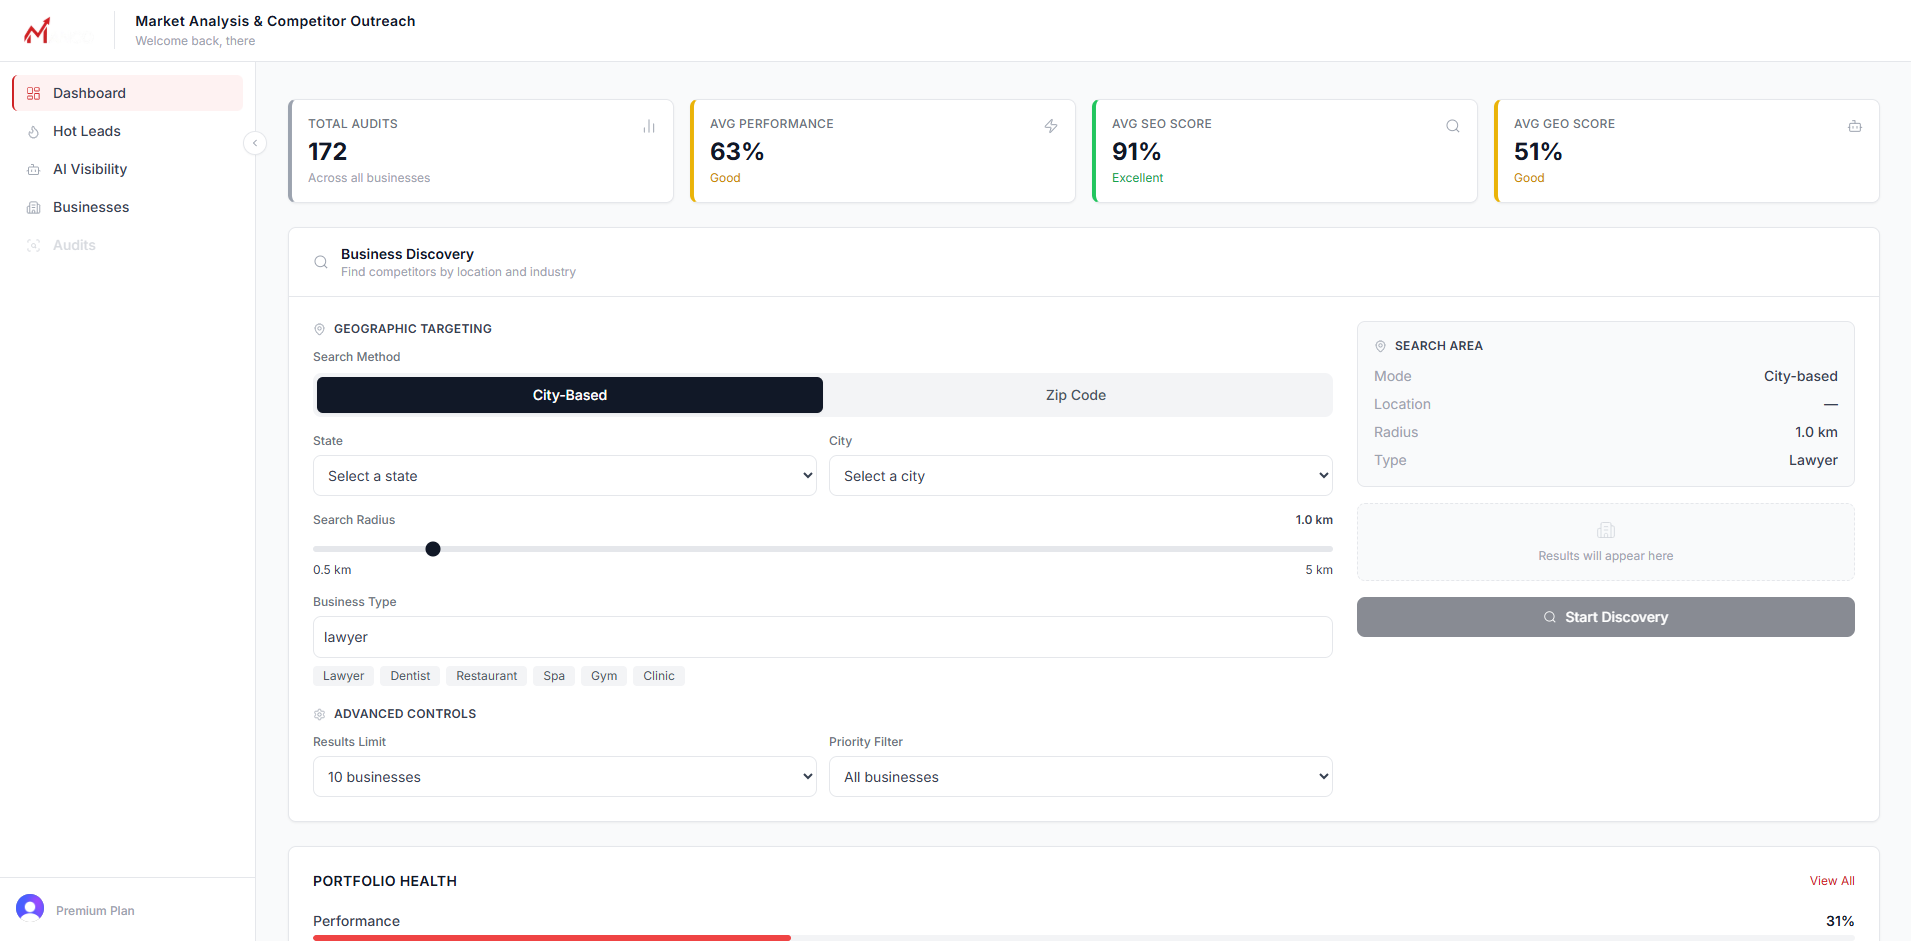Choose the Dentist business type chip
Viewport: 1911px width, 941px height.
click(410, 676)
